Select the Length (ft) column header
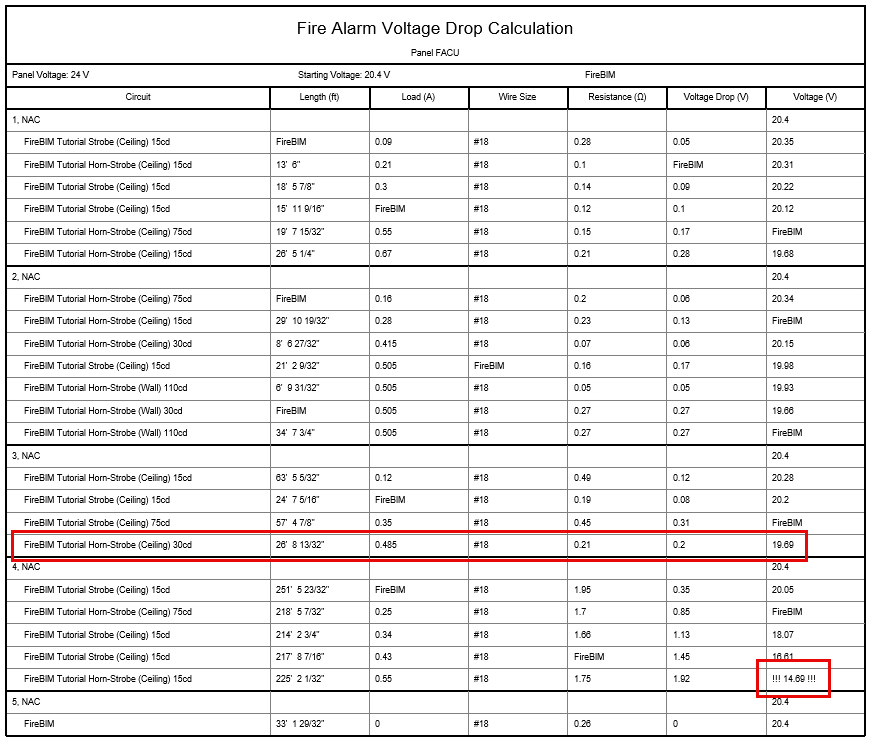This screenshot has width=870, height=741. coord(319,97)
